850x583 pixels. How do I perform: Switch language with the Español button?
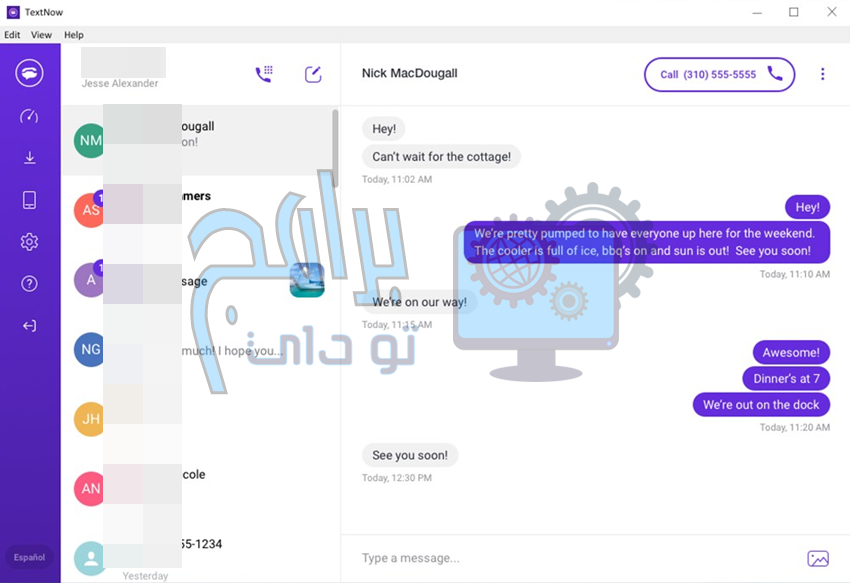point(29,557)
